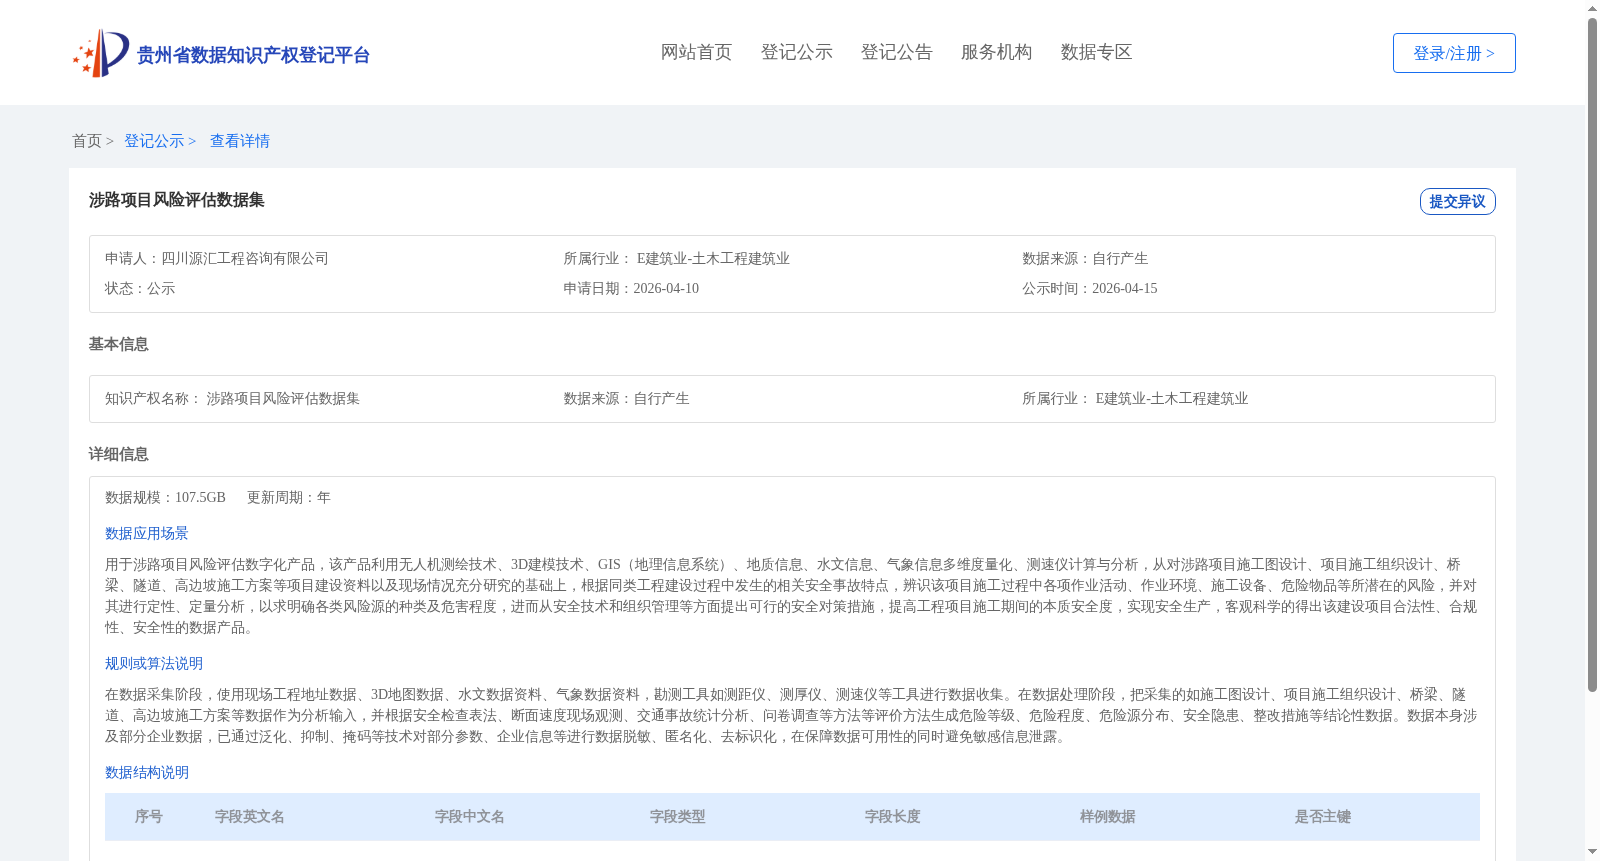Viewport: 1600px width, 861px height.
Task: Click the 数据规模：107.5GB text
Action: (165, 497)
